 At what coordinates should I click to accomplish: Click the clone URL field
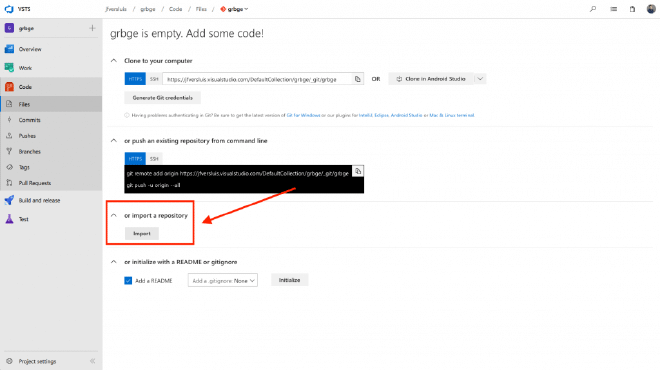click(x=257, y=79)
